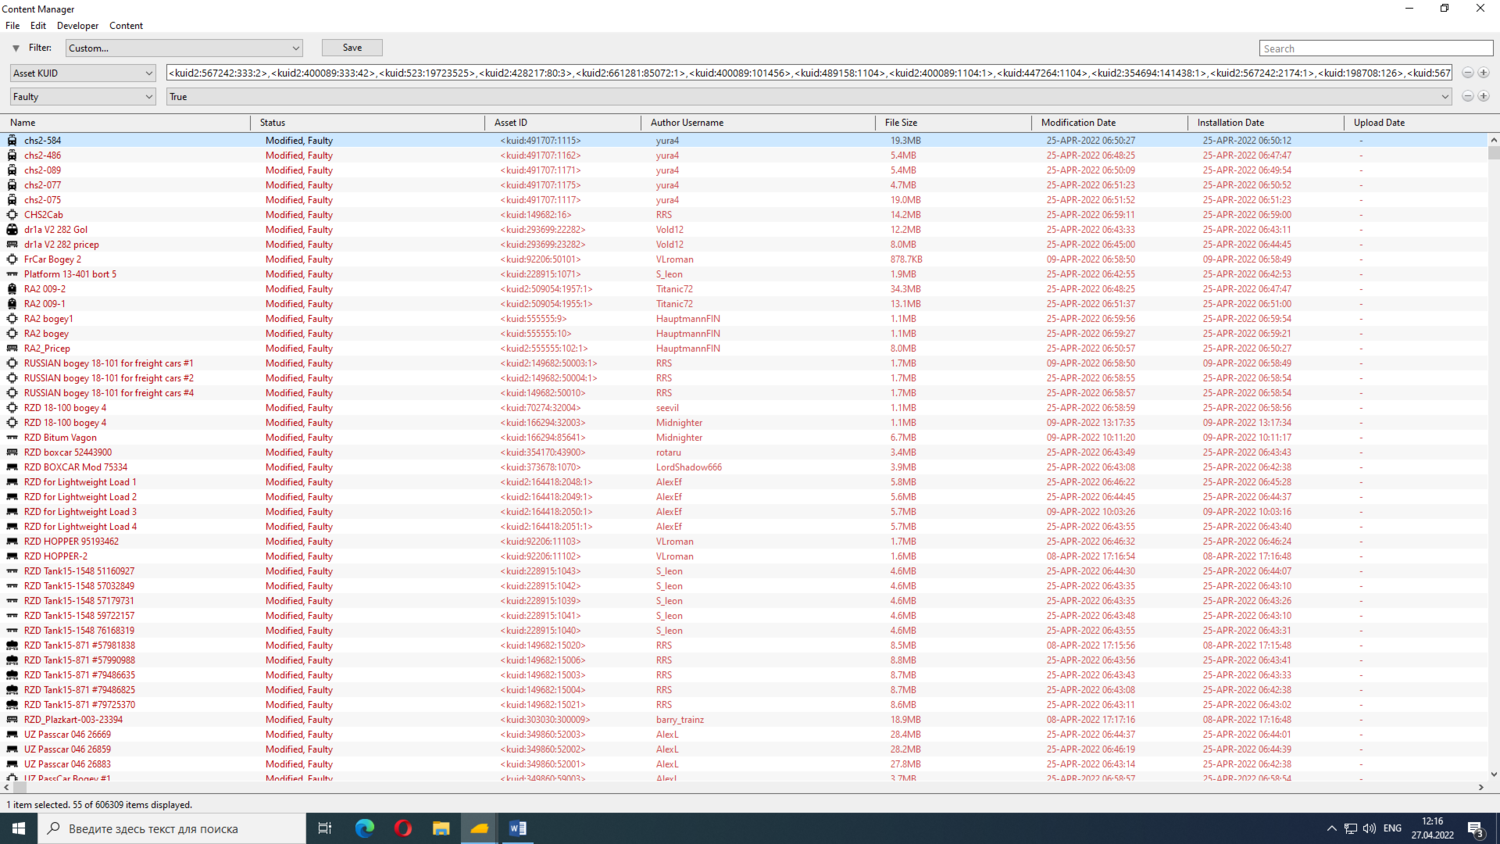Select the row dr1a V2 282 pricep
Image resolution: width=1500 pixels, height=844 pixels.
pos(744,245)
